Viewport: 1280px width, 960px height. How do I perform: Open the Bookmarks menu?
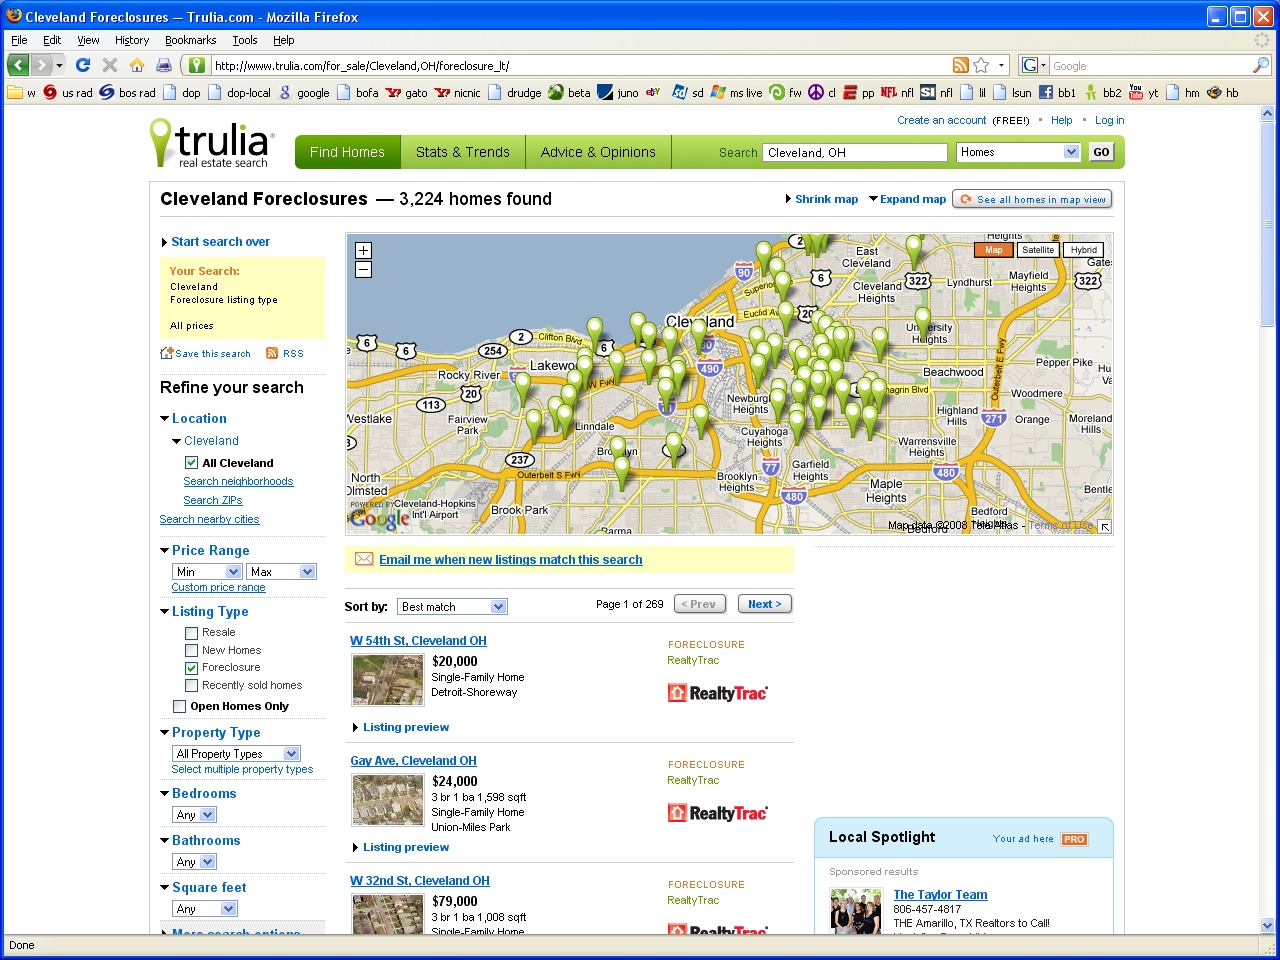pyautogui.click(x=191, y=40)
